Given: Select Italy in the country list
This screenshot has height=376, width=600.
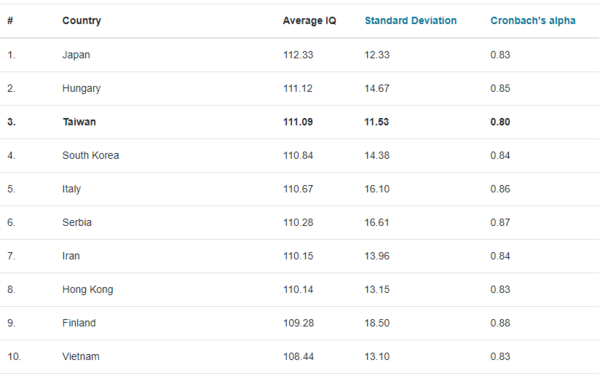Looking at the screenshot, I should click(72, 189).
